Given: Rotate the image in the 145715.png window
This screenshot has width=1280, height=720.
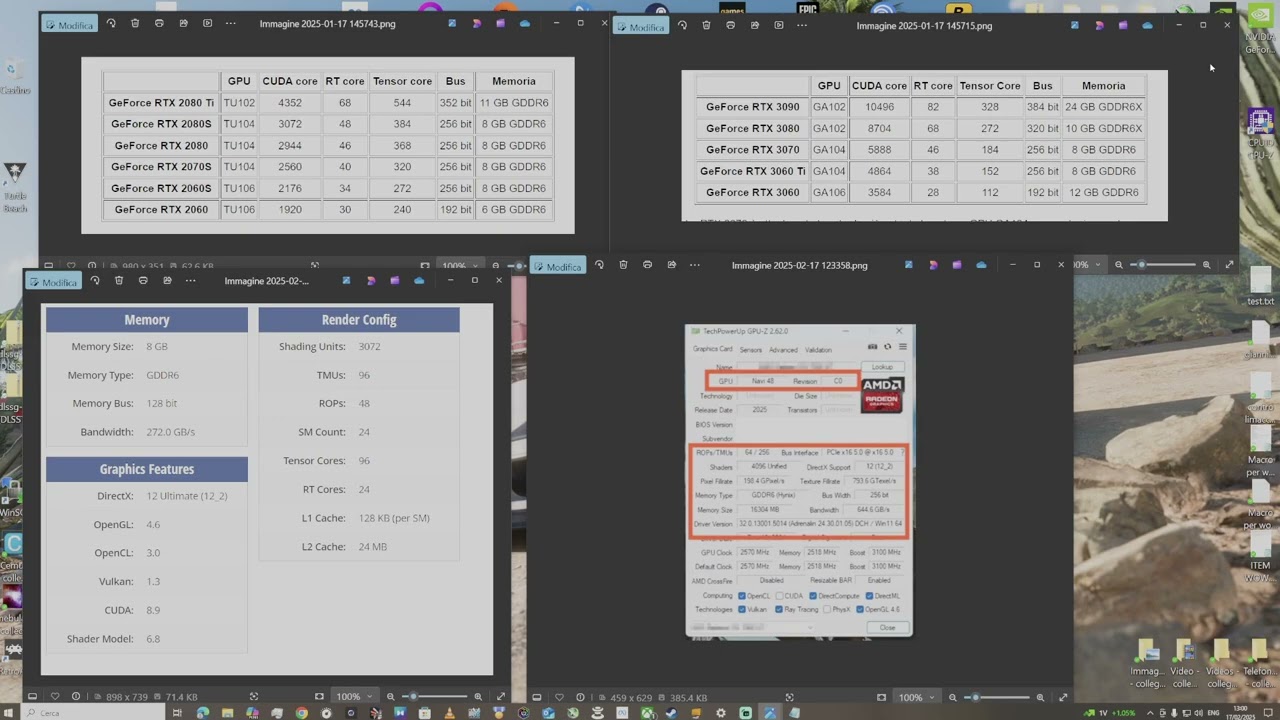Looking at the screenshot, I should coord(682,26).
